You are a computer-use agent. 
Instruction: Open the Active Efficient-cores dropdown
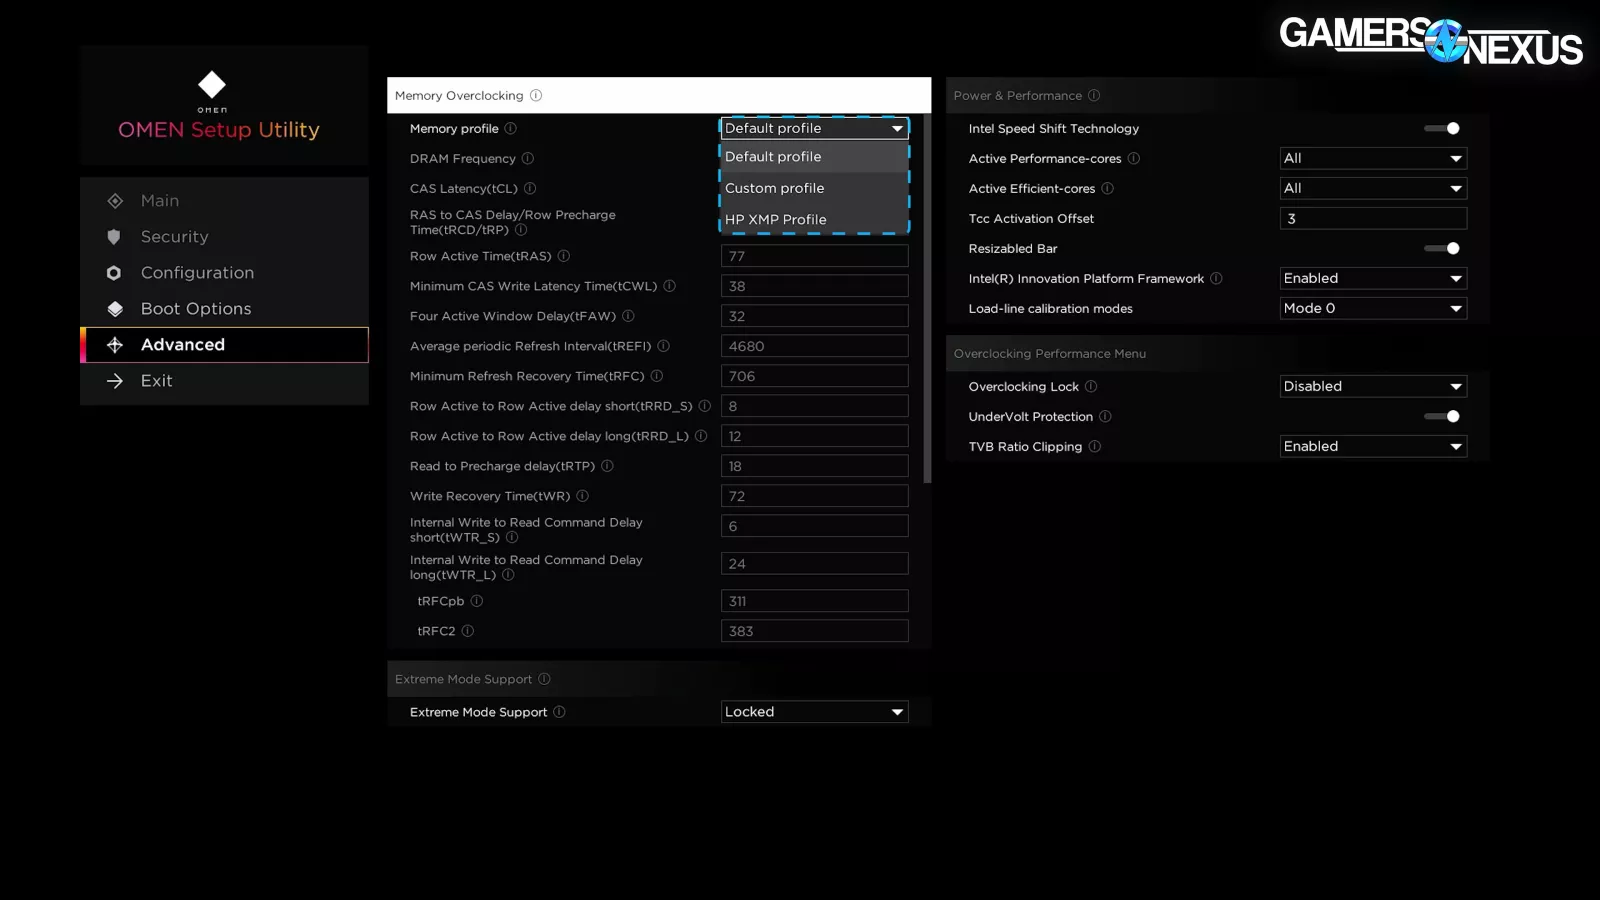[x=1373, y=189]
